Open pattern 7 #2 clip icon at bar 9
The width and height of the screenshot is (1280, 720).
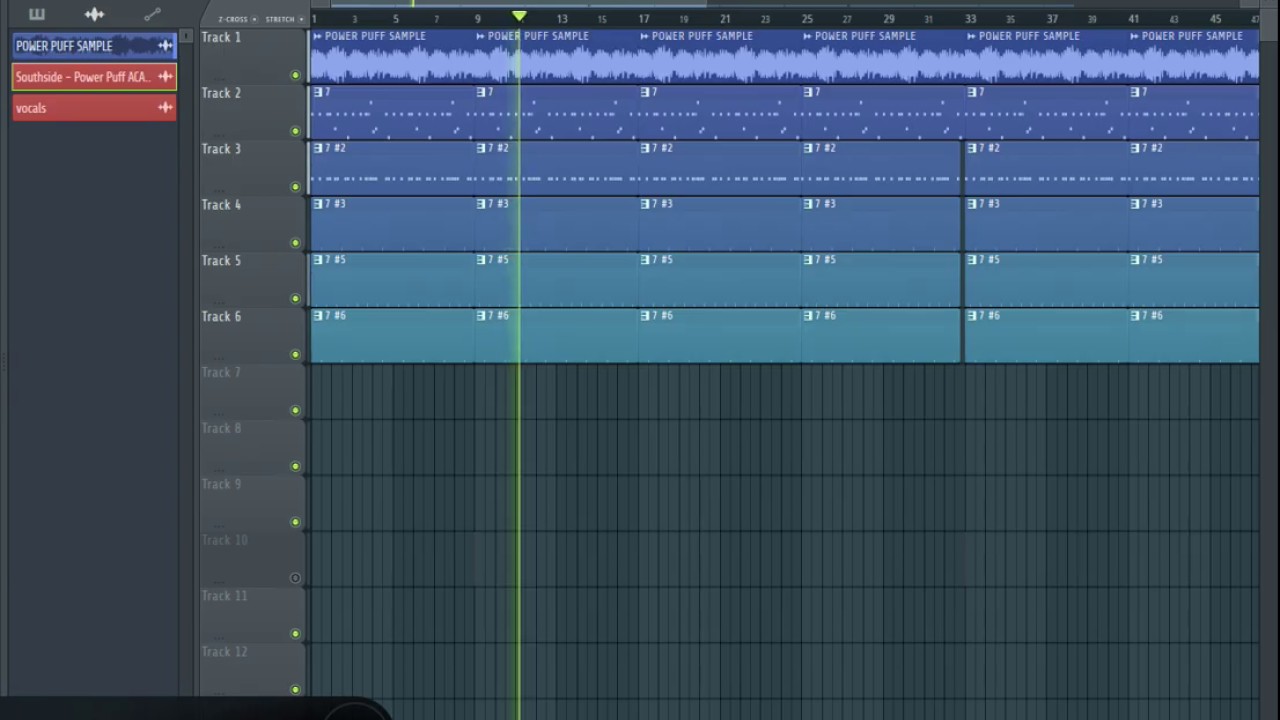[482, 148]
